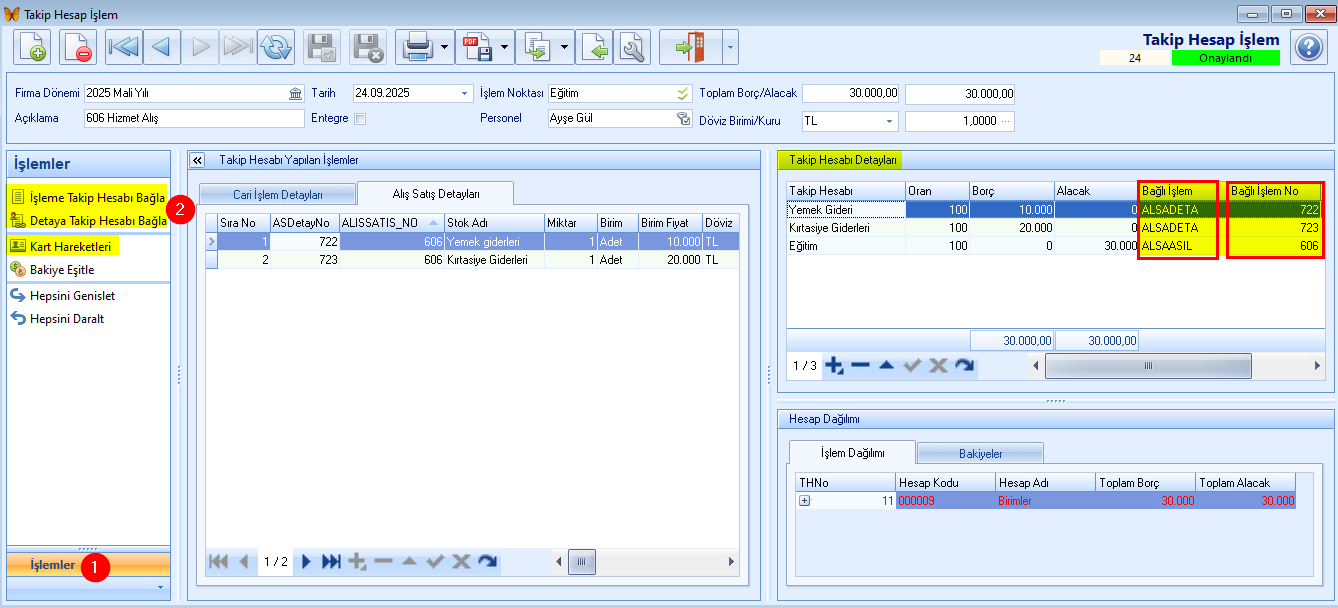Viewport: 1338px width, 608px height.
Task: Click the exit door icon
Action: (689, 47)
